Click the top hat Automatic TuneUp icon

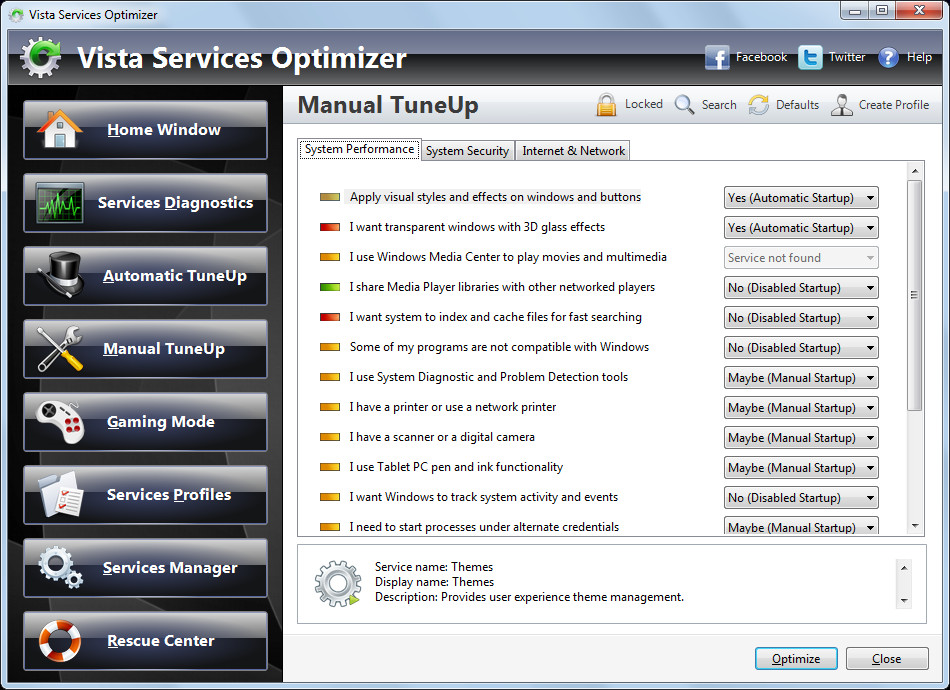[x=61, y=275]
